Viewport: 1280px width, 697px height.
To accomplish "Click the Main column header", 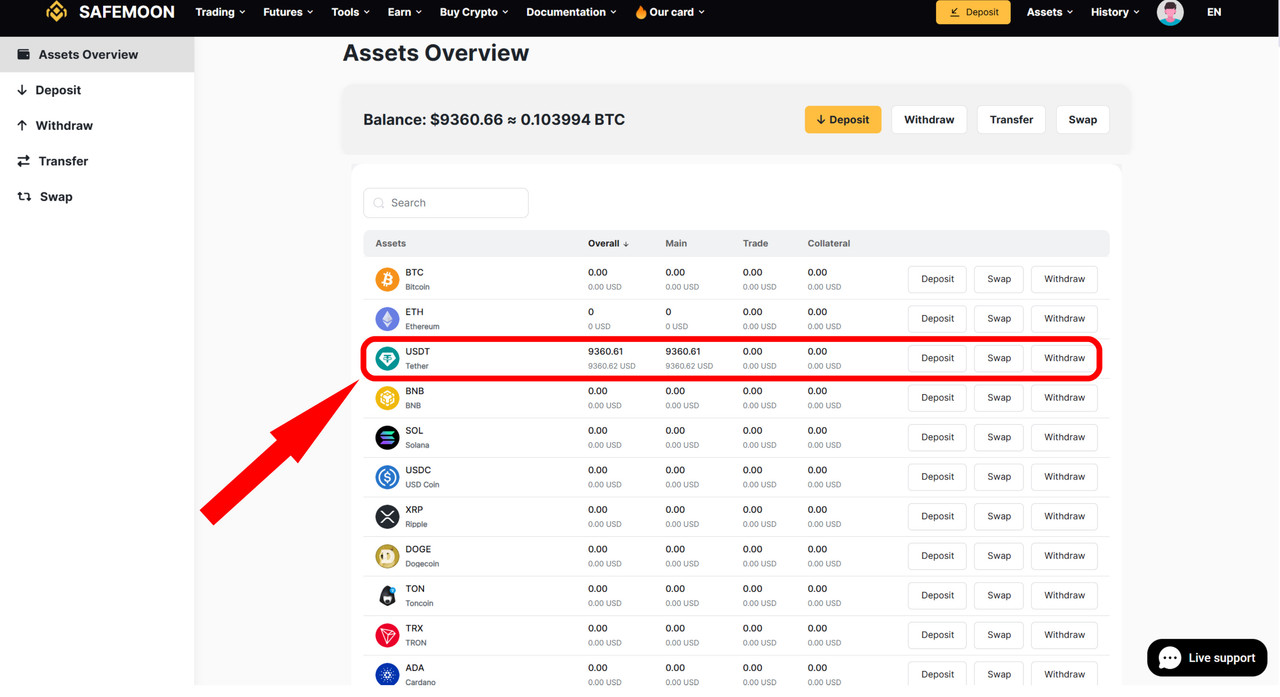I will click(x=677, y=243).
